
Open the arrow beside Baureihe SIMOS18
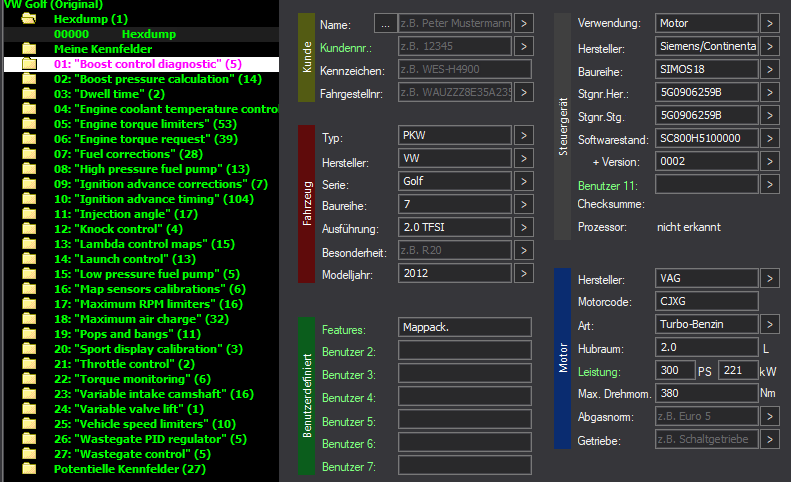coord(770,69)
